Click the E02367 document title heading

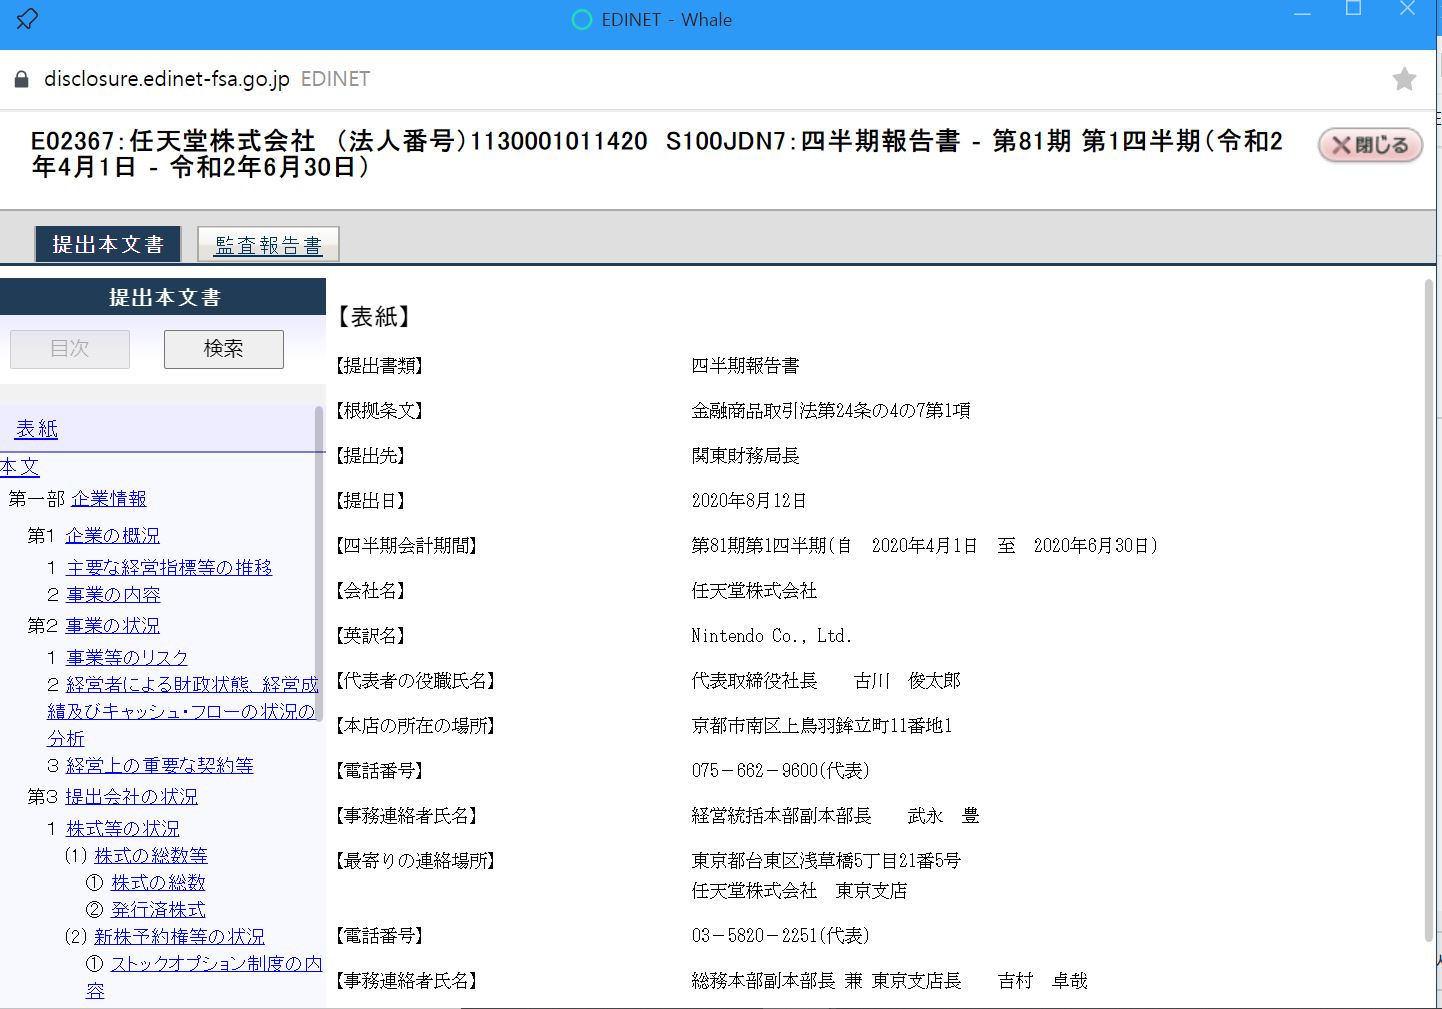(656, 154)
